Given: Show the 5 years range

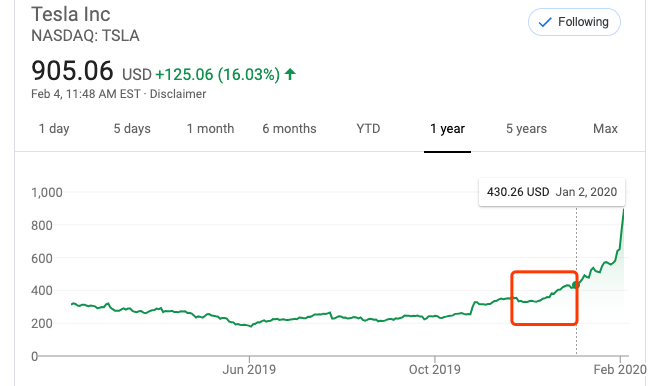Looking at the screenshot, I should [x=526, y=128].
